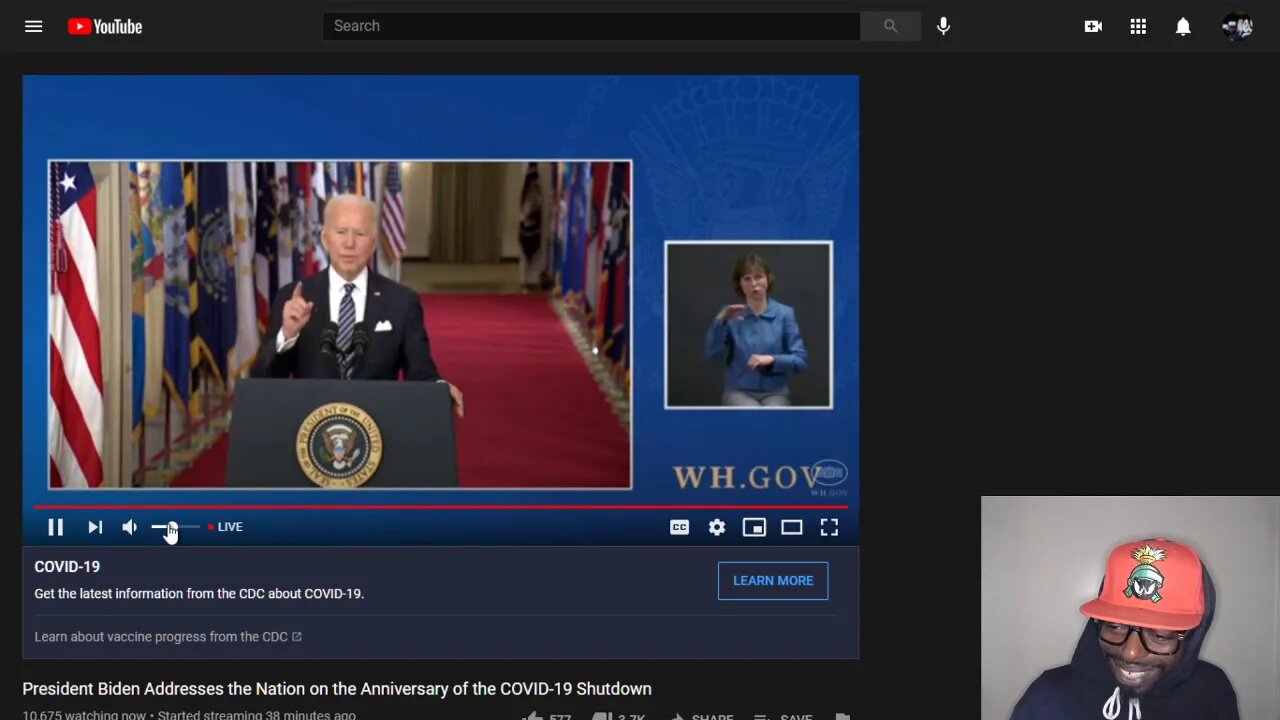Toggle theater mode
Screen dimensions: 1280x720
pos(791,527)
